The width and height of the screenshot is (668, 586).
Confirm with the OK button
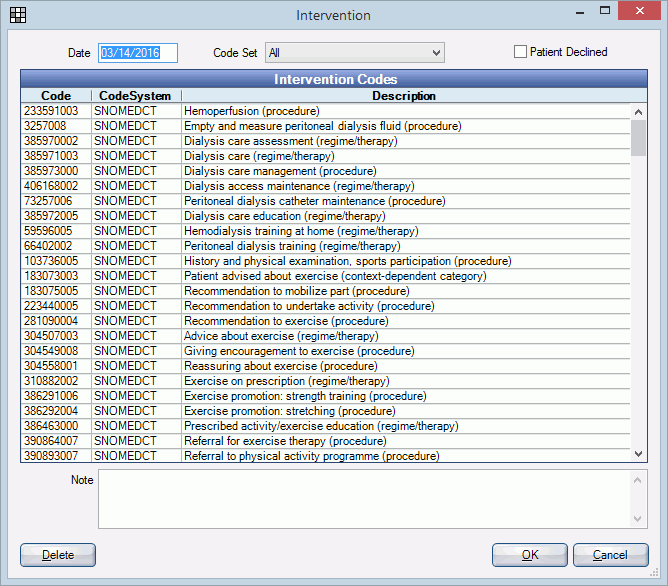(529, 555)
